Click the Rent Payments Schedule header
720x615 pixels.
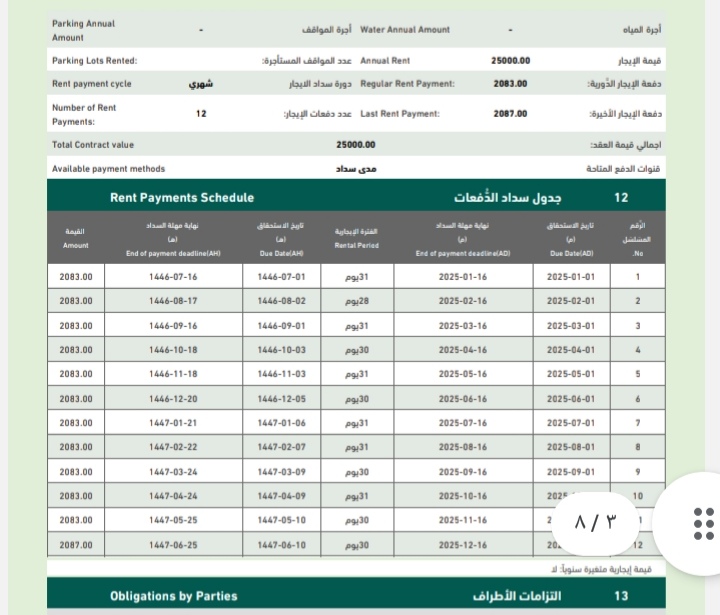click(x=182, y=198)
